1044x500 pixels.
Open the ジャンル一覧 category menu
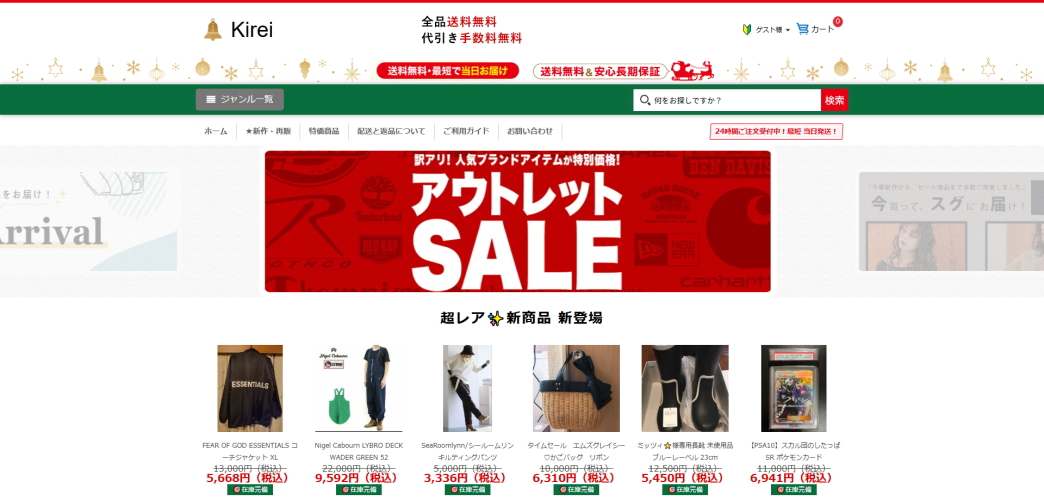[240, 100]
